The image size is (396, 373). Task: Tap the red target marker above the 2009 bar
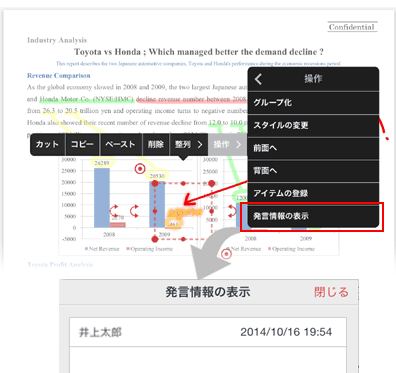(140, 169)
